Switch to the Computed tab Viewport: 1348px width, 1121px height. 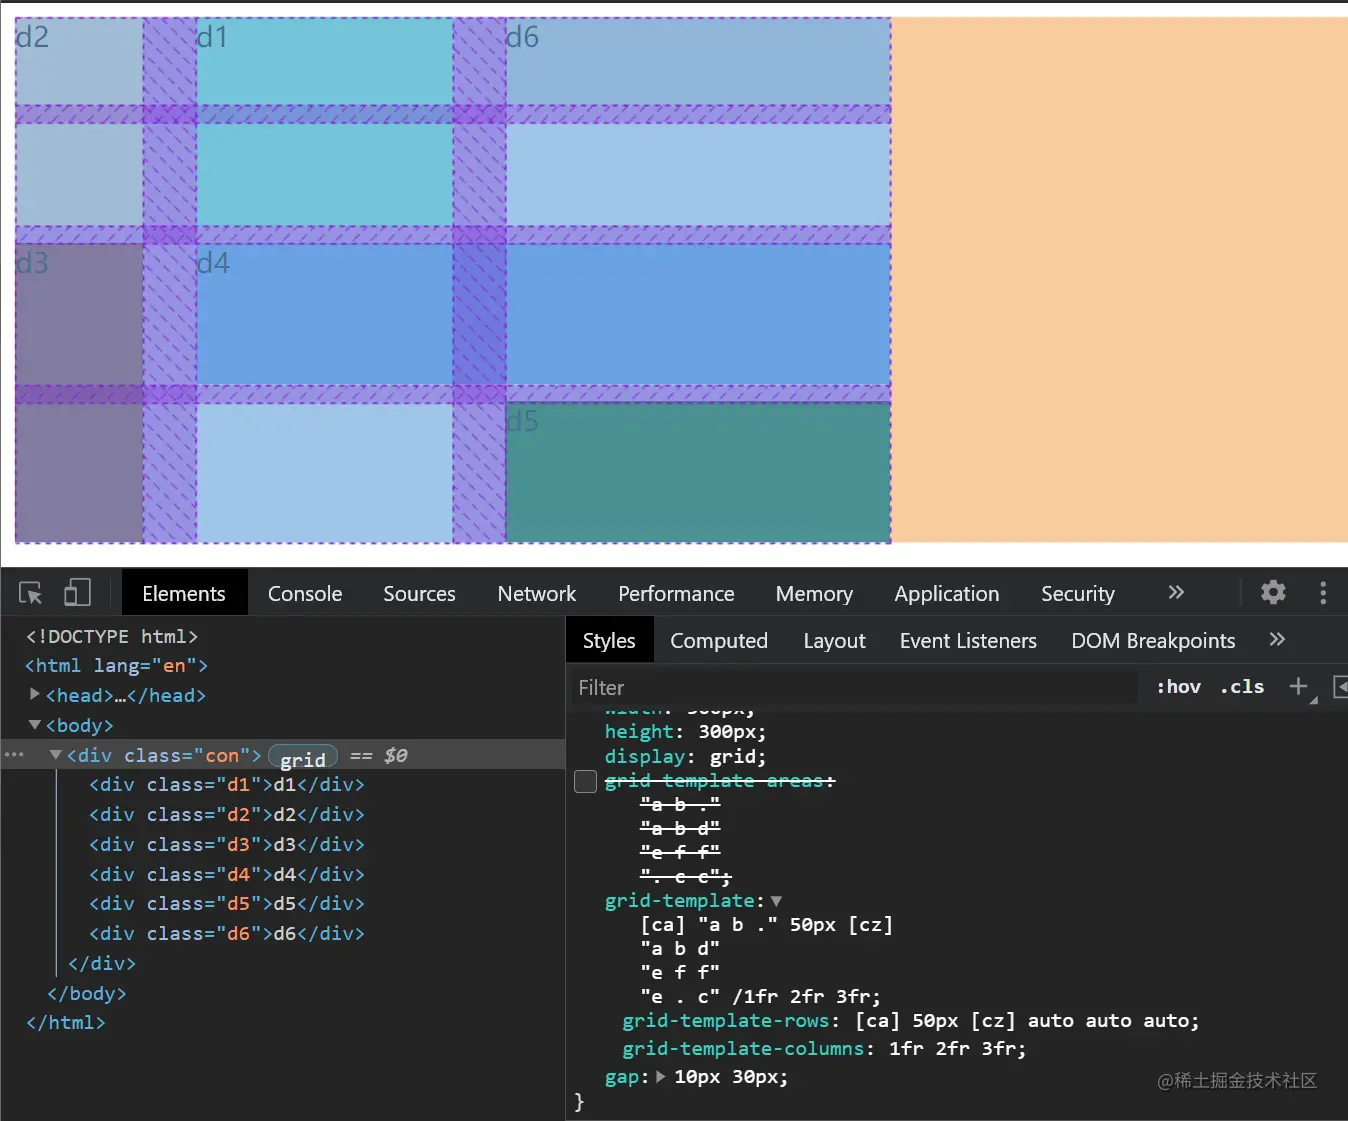pos(719,640)
